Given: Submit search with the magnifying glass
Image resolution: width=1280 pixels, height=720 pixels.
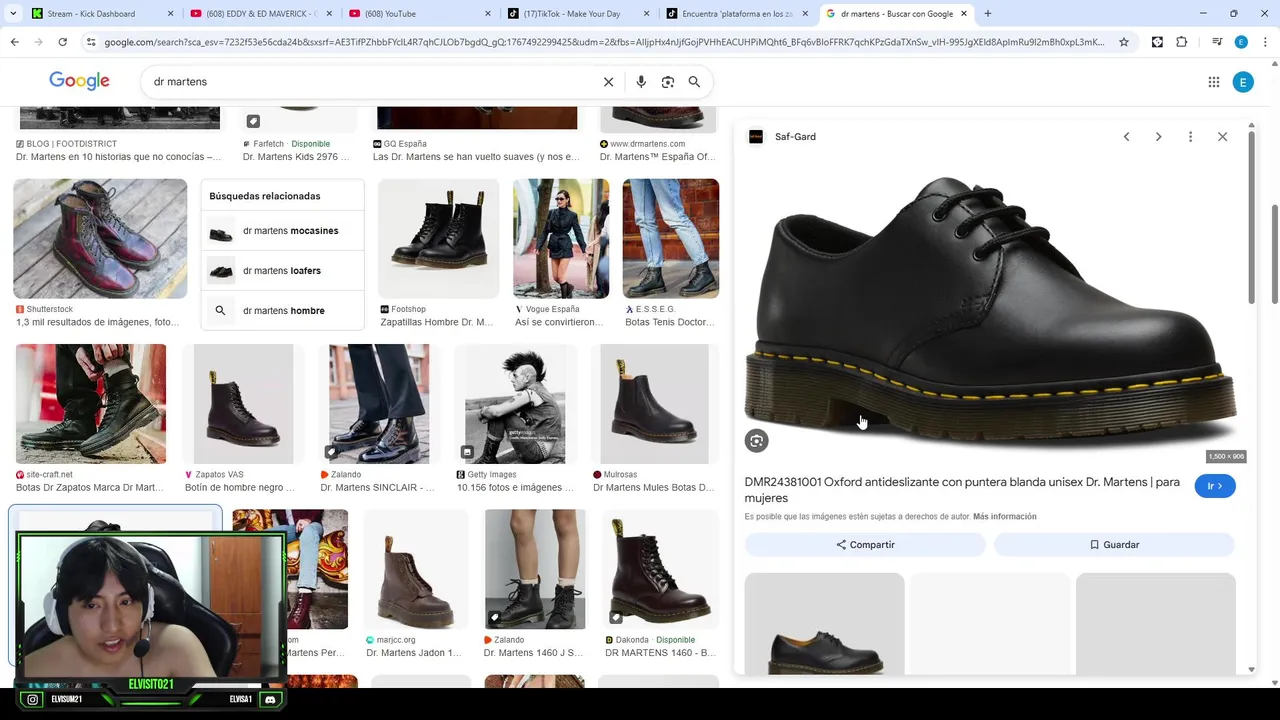Looking at the screenshot, I should [x=694, y=82].
